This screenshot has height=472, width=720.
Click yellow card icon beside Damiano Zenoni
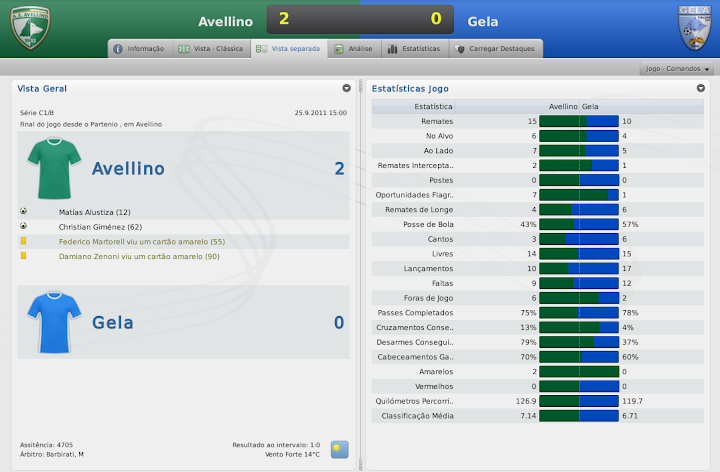[x=23, y=256]
